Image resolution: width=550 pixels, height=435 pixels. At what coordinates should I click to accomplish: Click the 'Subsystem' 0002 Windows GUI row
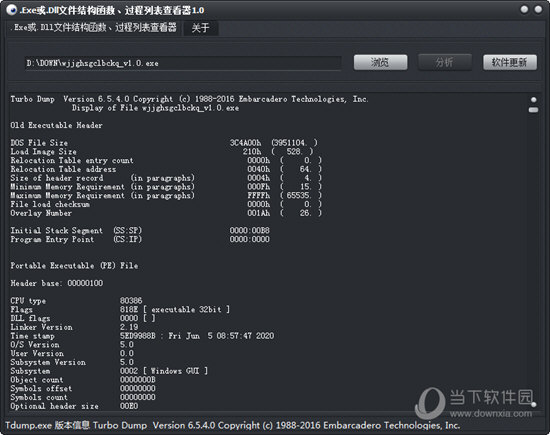(x=109, y=371)
